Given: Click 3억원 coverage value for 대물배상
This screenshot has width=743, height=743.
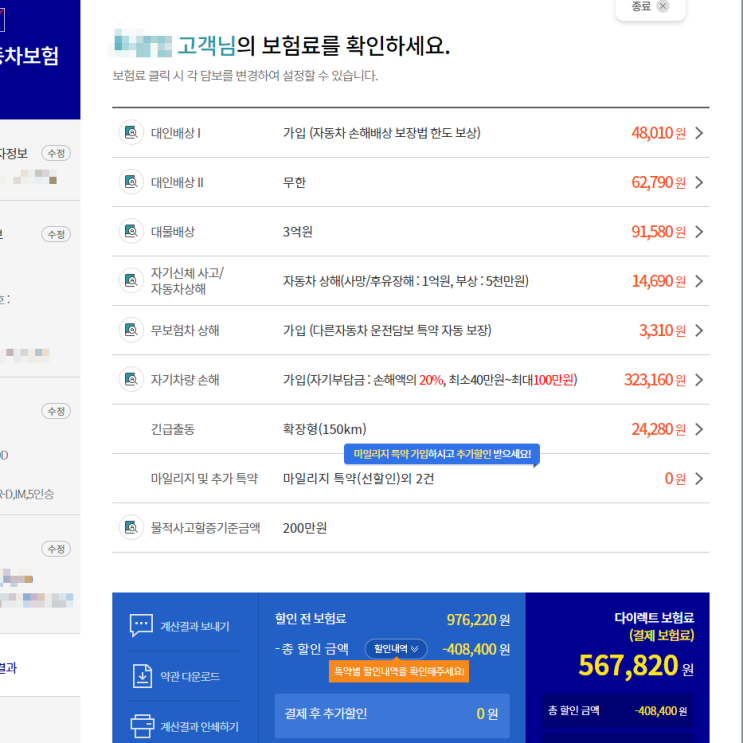Looking at the screenshot, I should coord(298,232).
